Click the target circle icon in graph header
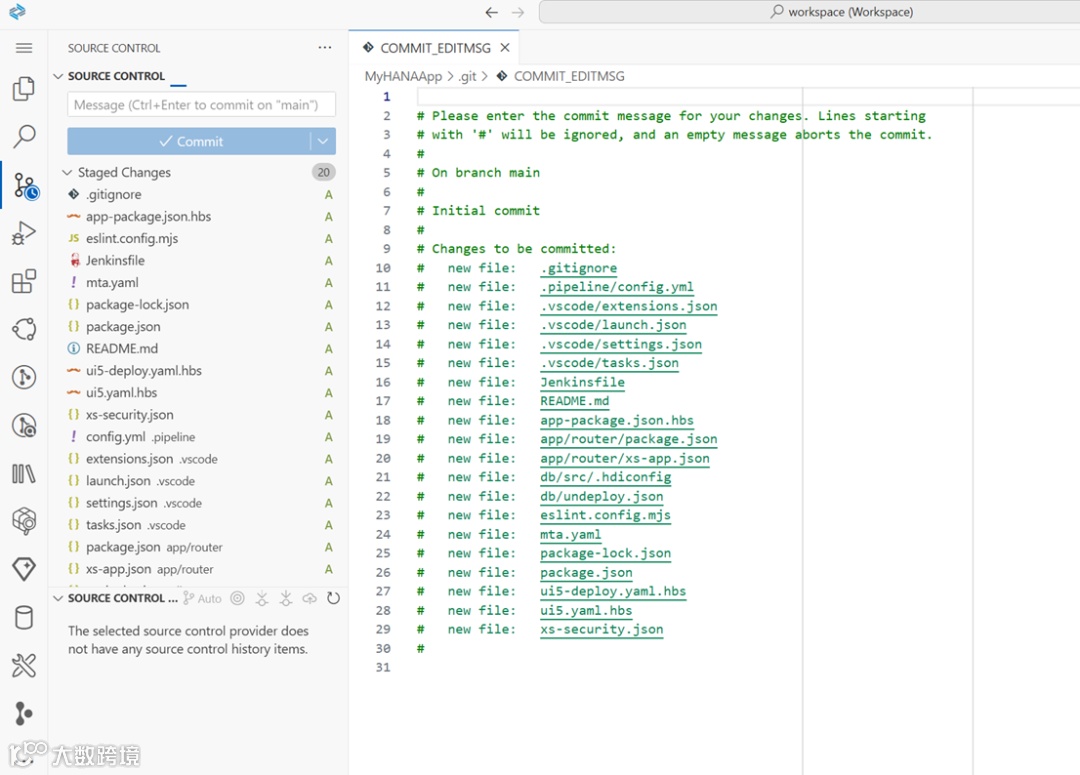 (238, 598)
